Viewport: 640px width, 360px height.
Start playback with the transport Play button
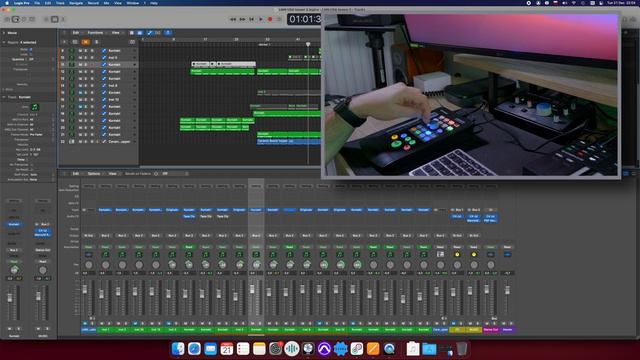click(x=261, y=19)
